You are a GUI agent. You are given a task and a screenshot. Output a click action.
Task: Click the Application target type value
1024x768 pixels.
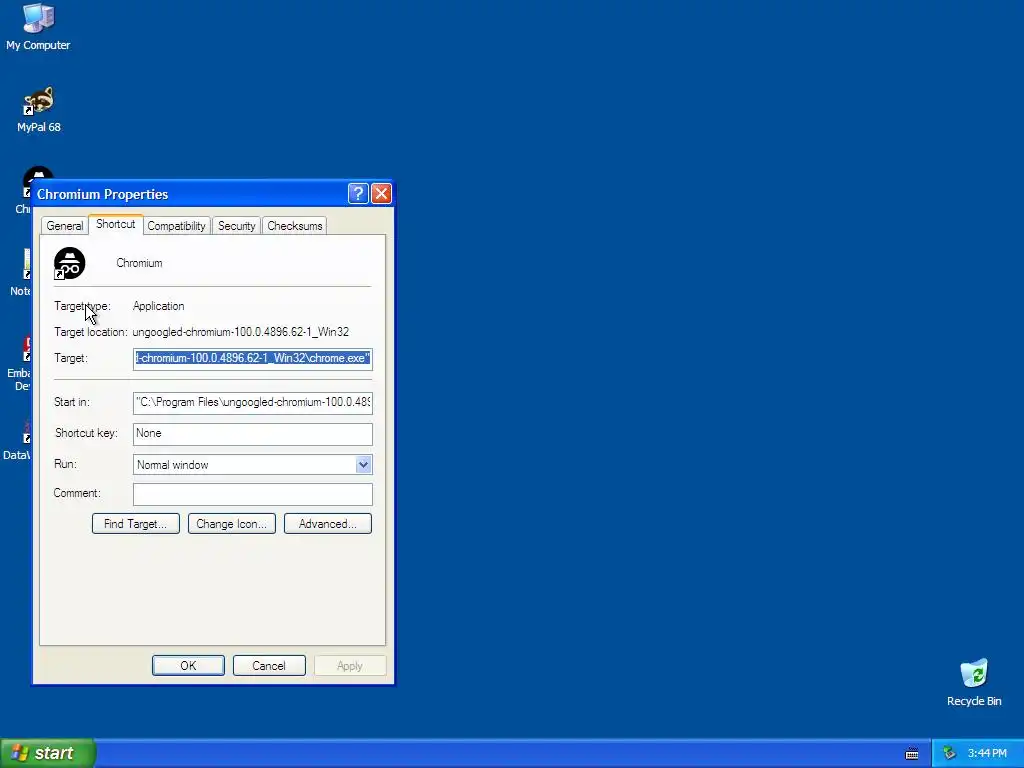coord(159,306)
